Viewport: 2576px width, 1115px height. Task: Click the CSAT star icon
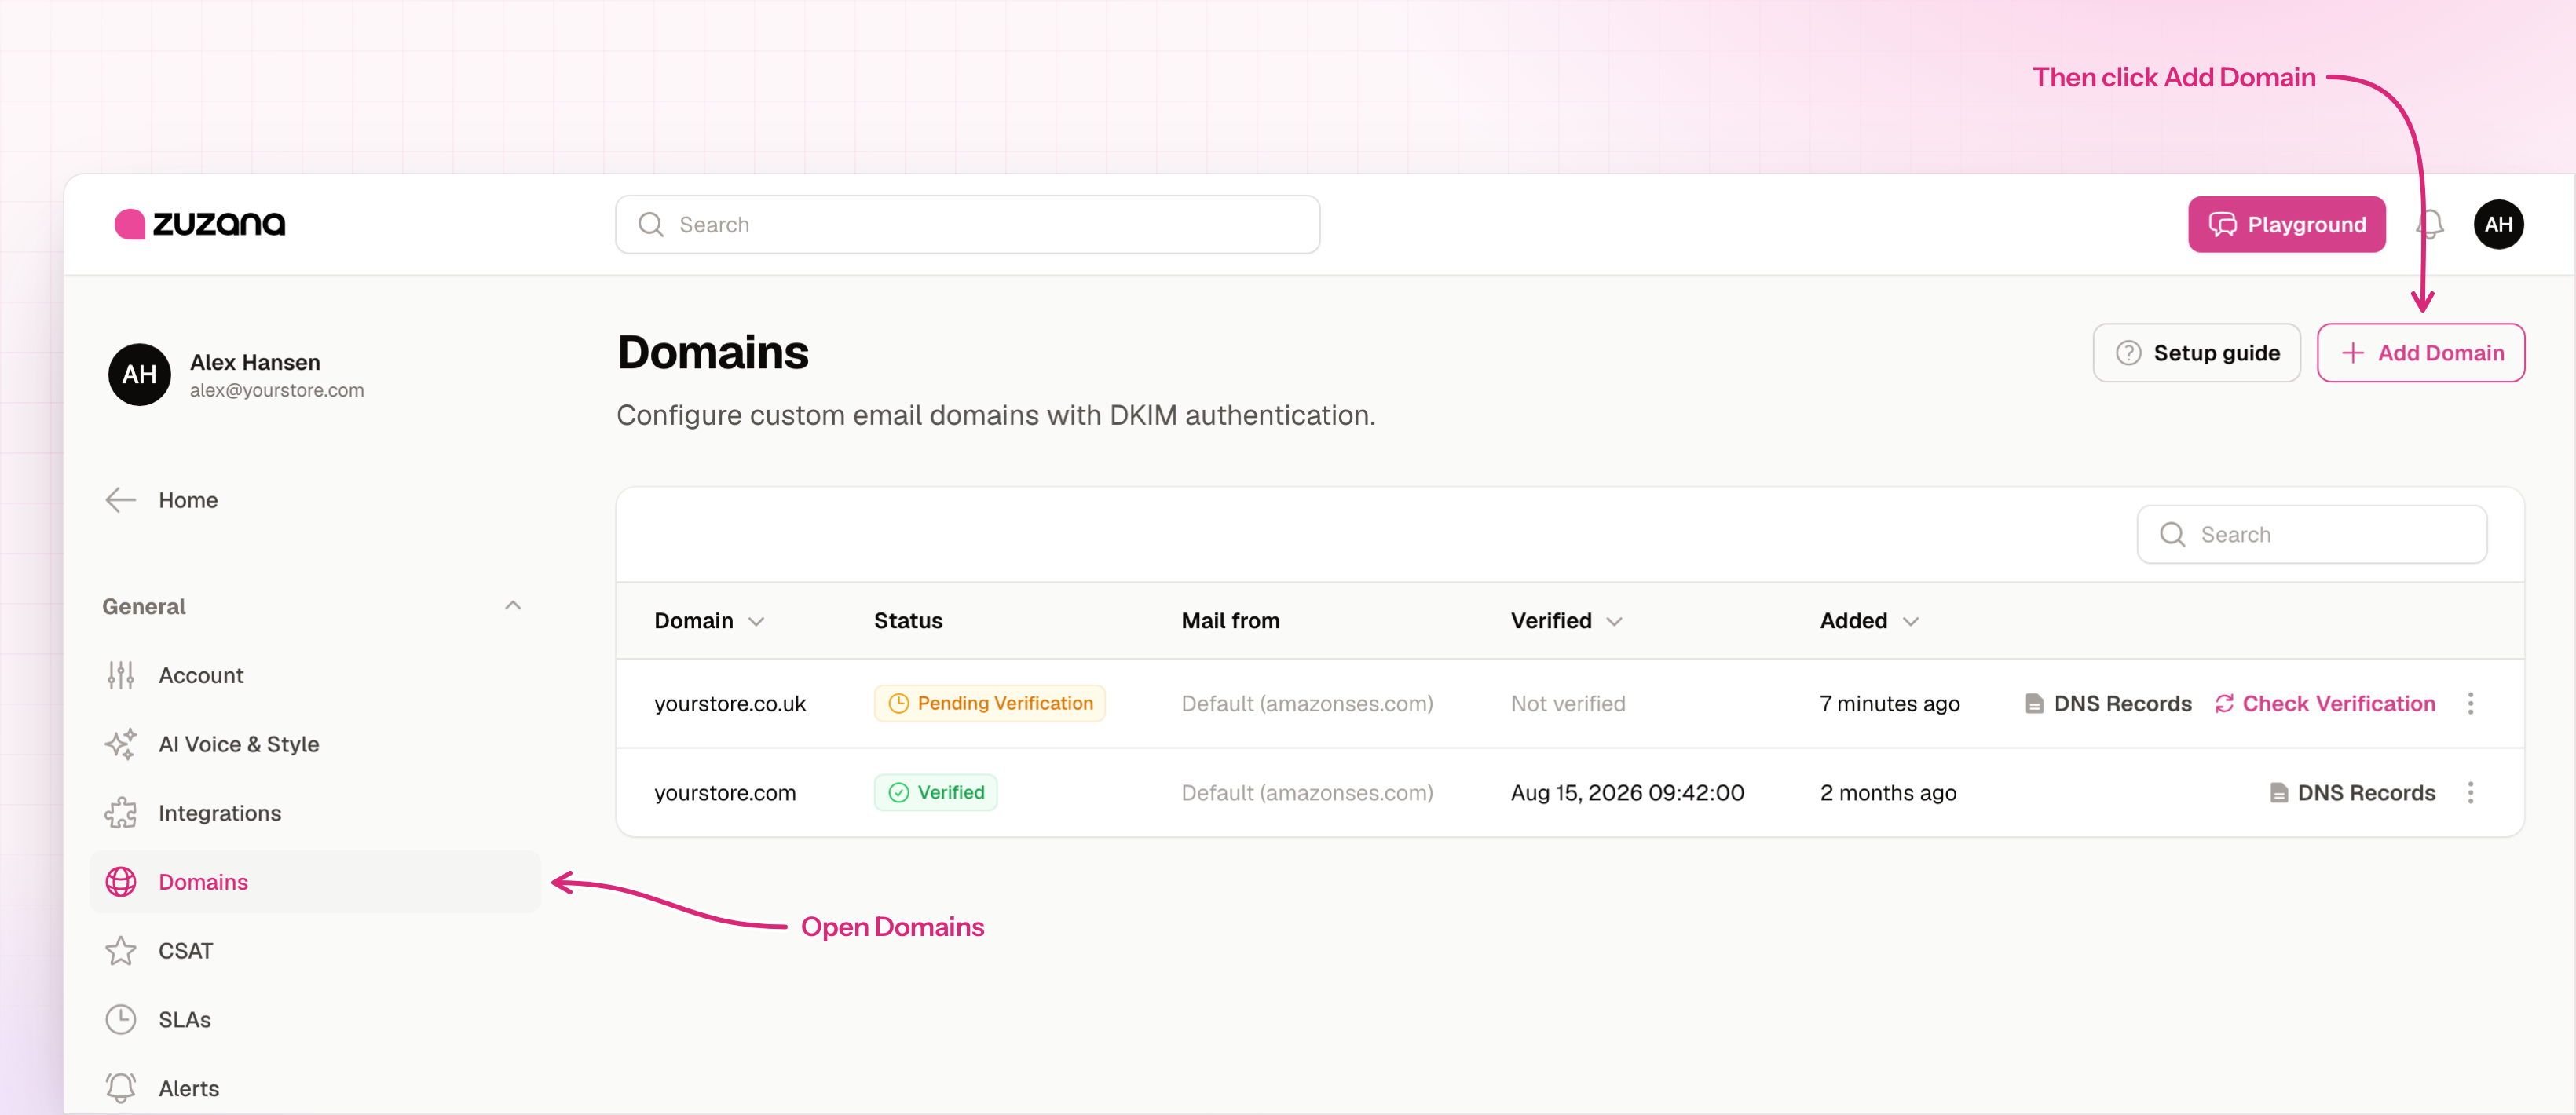point(120,951)
